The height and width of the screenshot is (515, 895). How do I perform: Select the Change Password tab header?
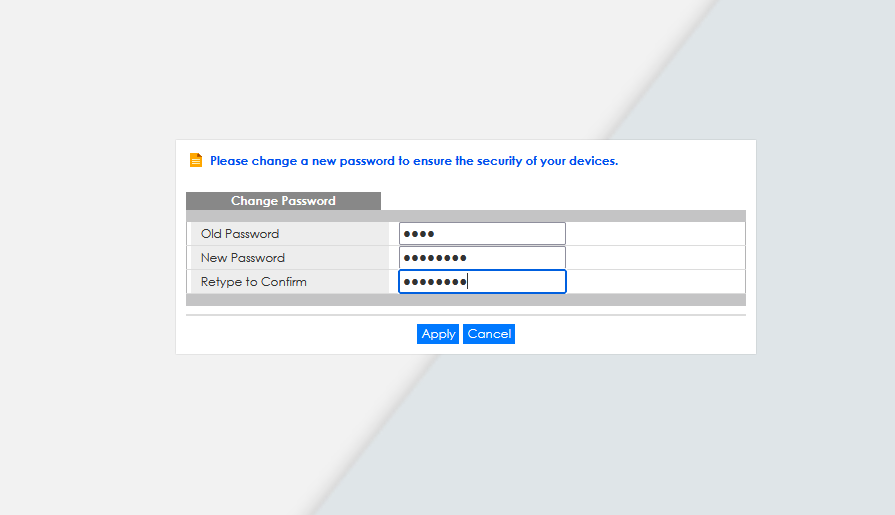tap(283, 201)
